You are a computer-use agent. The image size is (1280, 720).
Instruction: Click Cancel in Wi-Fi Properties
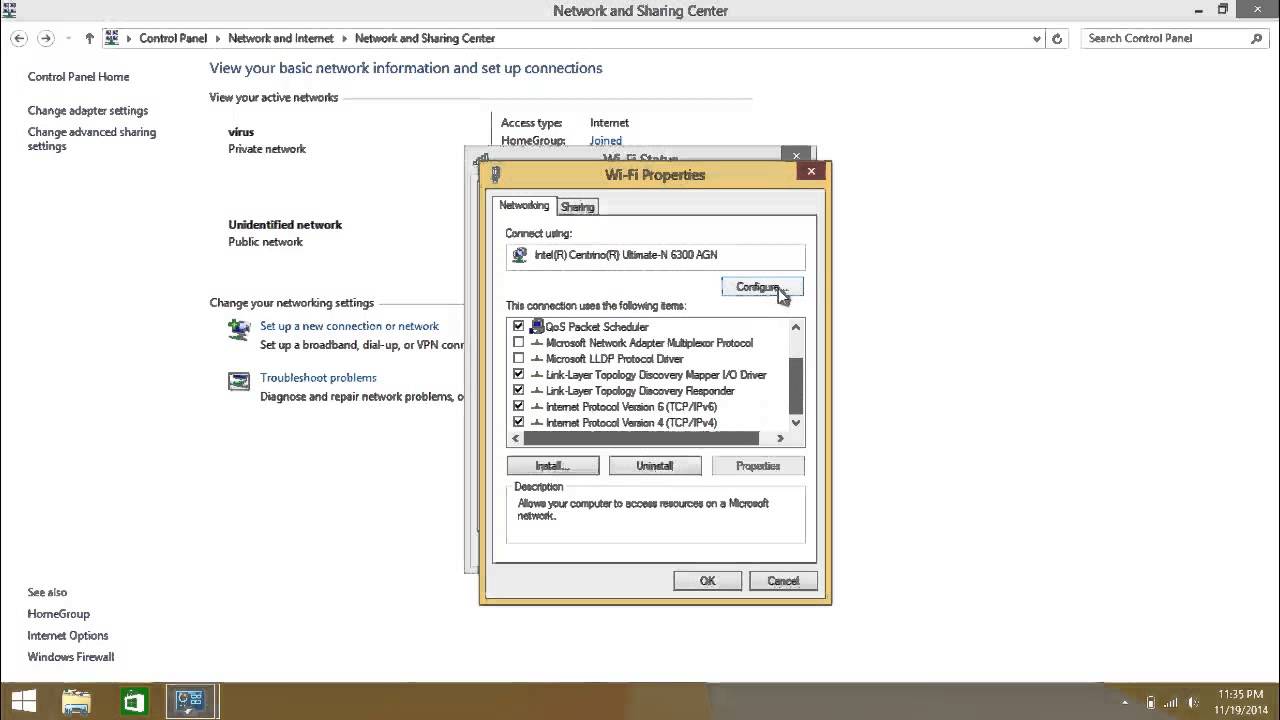pyautogui.click(x=783, y=581)
